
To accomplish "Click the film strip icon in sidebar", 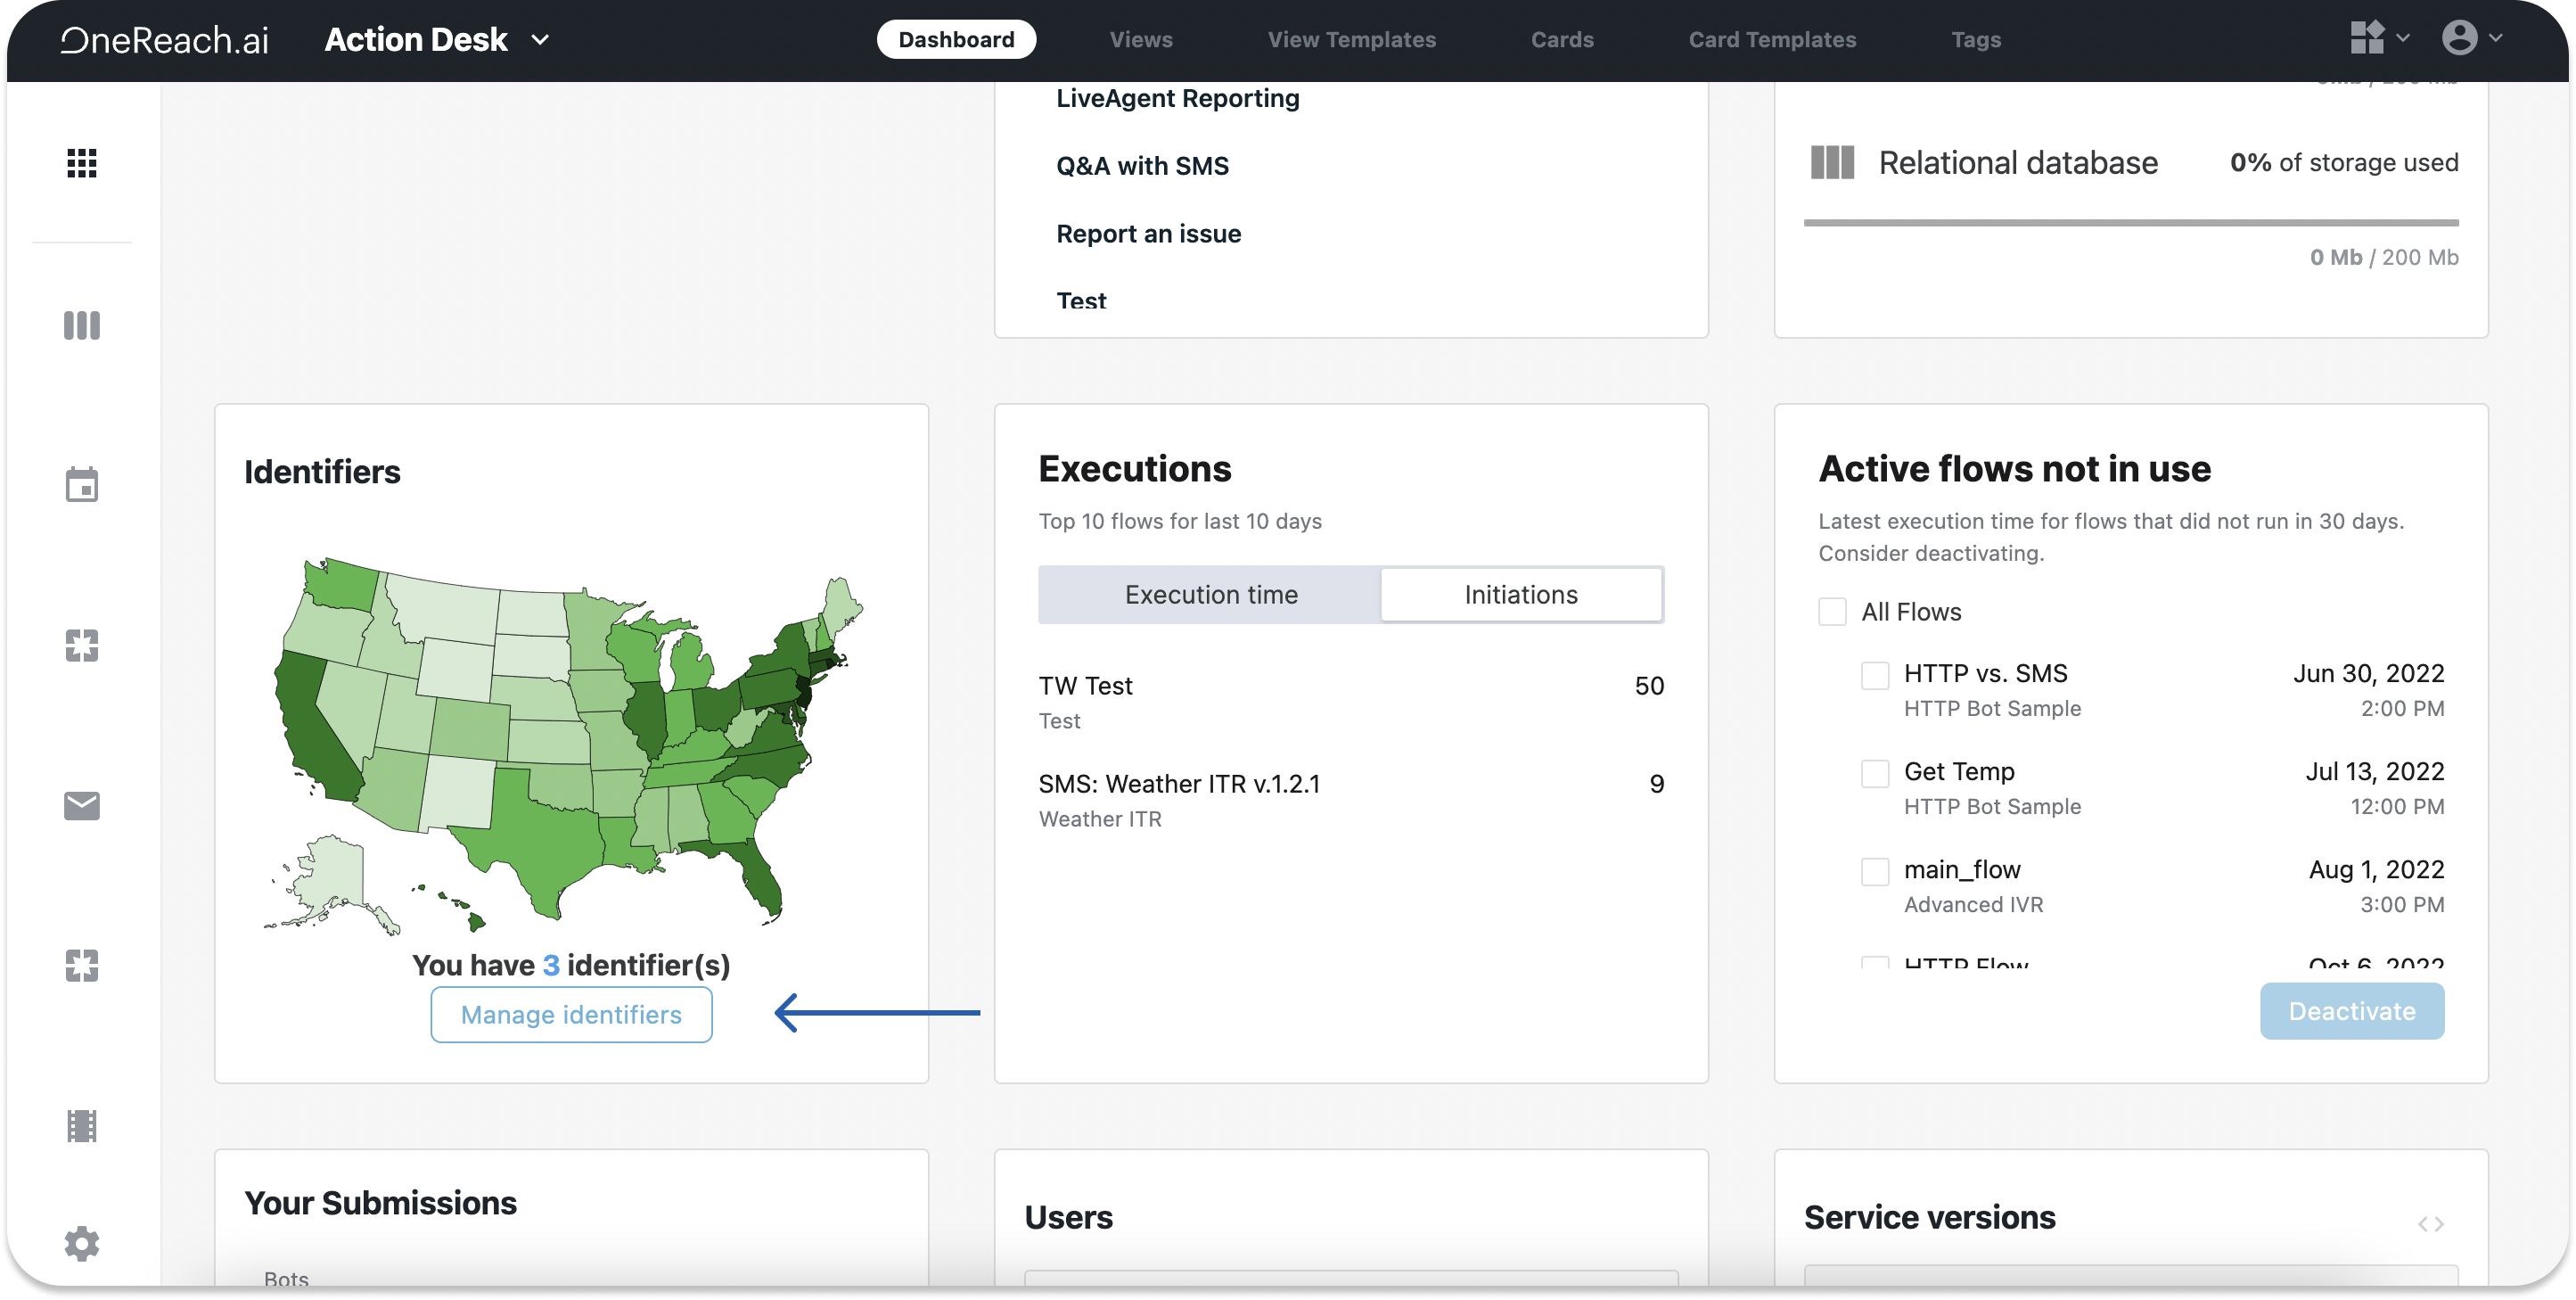I will 82,1126.
